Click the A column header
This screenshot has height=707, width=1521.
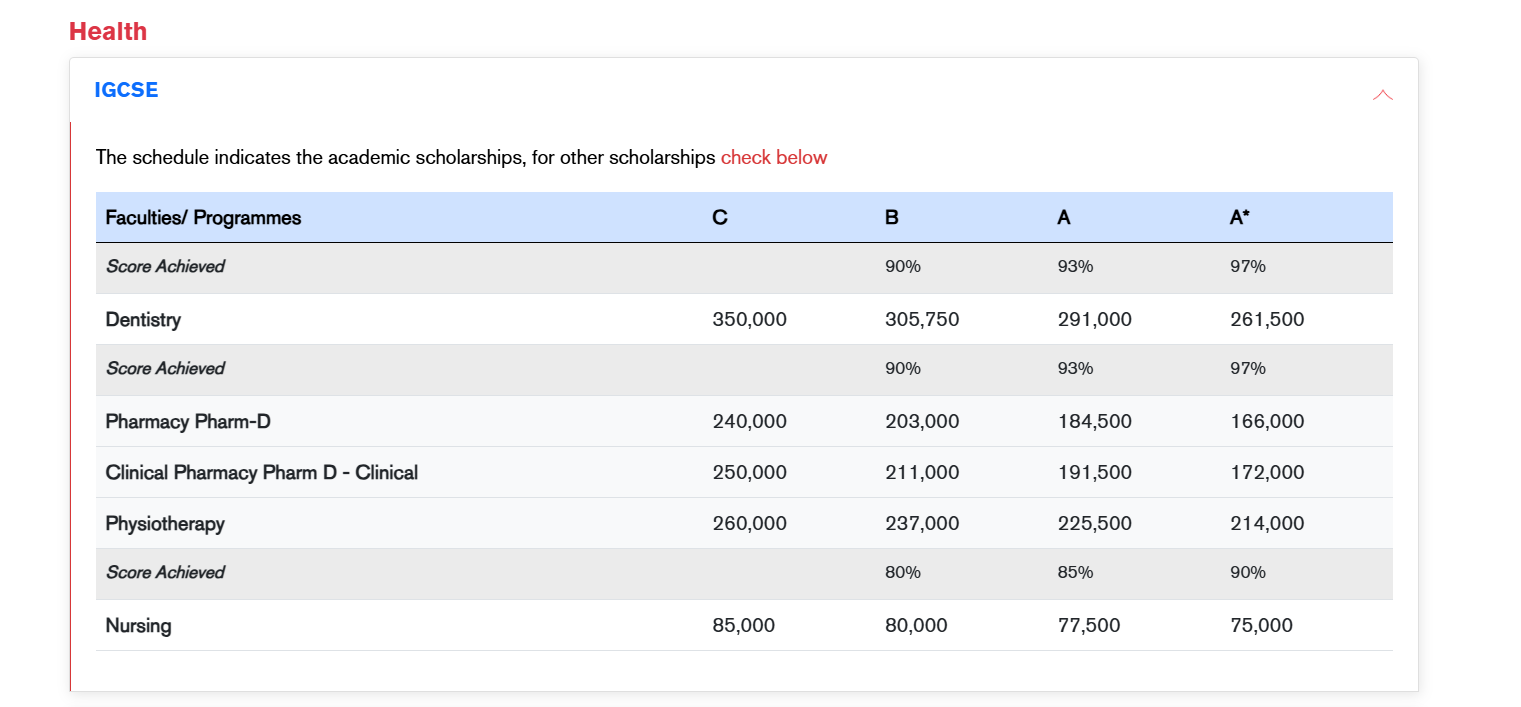click(x=1063, y=218)
